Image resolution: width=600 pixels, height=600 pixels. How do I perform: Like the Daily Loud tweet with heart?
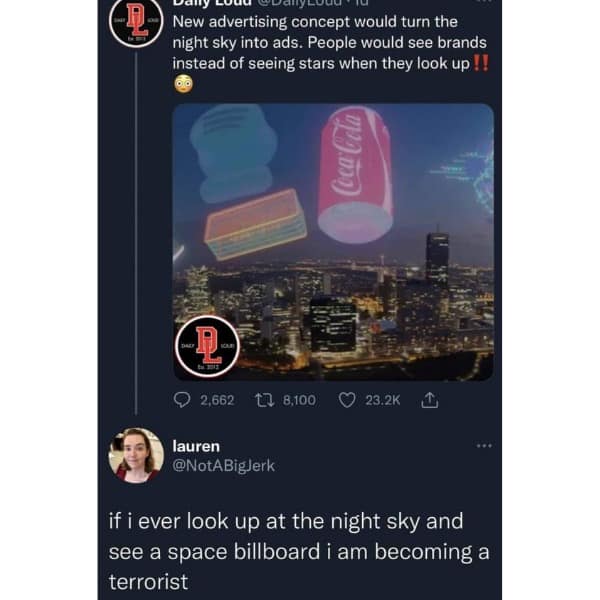[347, 400]
